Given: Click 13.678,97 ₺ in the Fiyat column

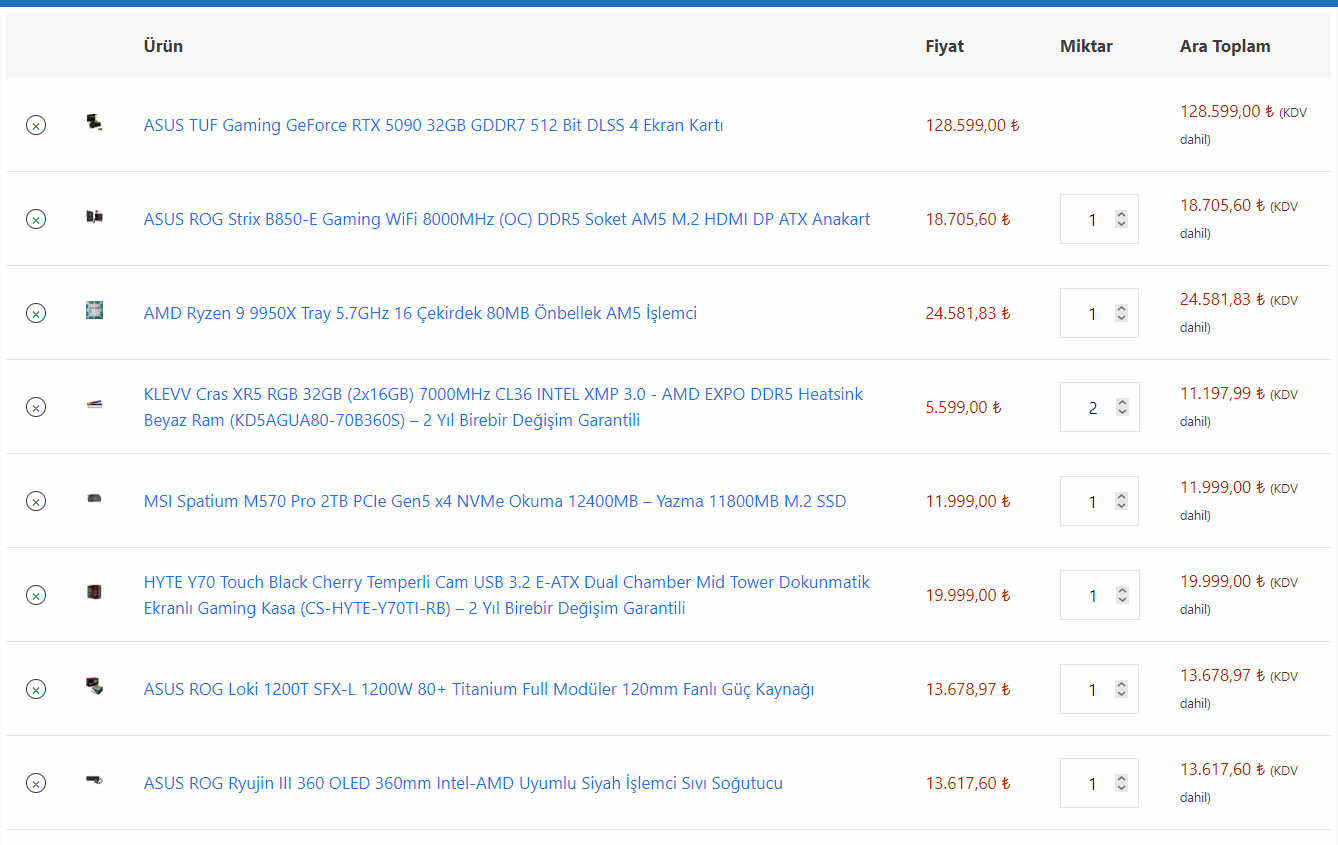Looking at the screenshot, I should click(x=968, y=689).
